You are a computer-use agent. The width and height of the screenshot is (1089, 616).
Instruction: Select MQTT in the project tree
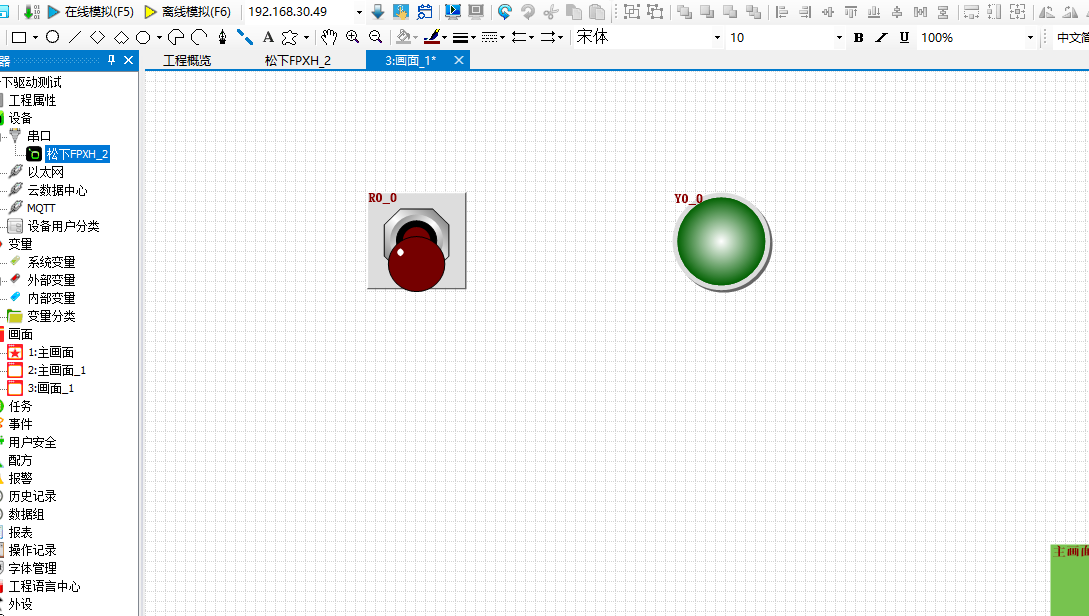tap(41, 208)
